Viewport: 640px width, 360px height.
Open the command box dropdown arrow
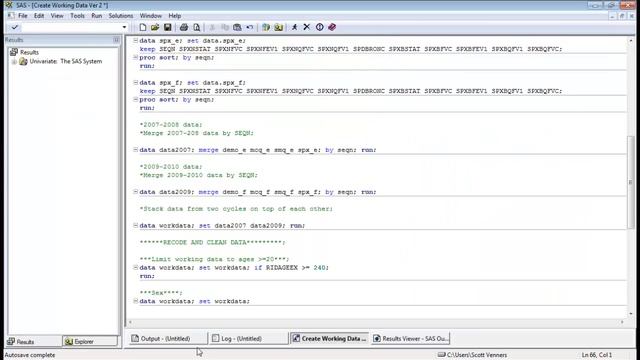tap(124, 27)
